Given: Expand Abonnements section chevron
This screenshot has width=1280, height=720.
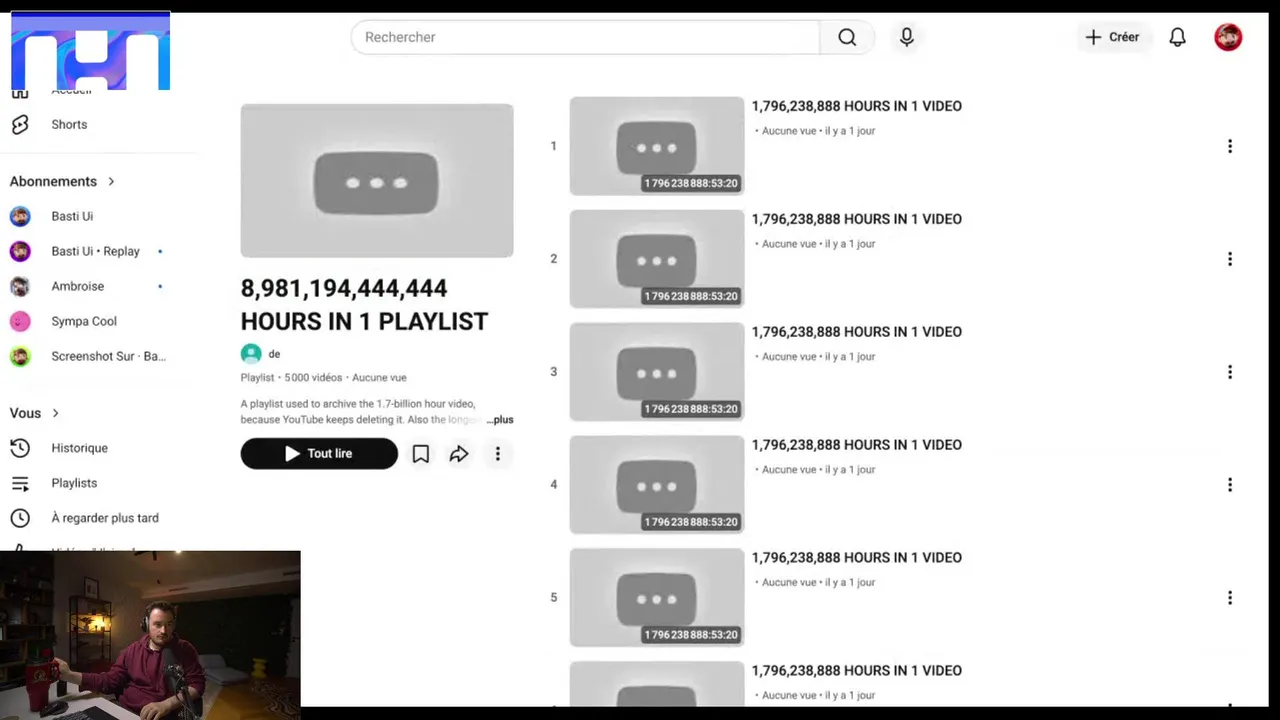Looking at the screenshot, I should pyautogui.click(x=111, y=181).
